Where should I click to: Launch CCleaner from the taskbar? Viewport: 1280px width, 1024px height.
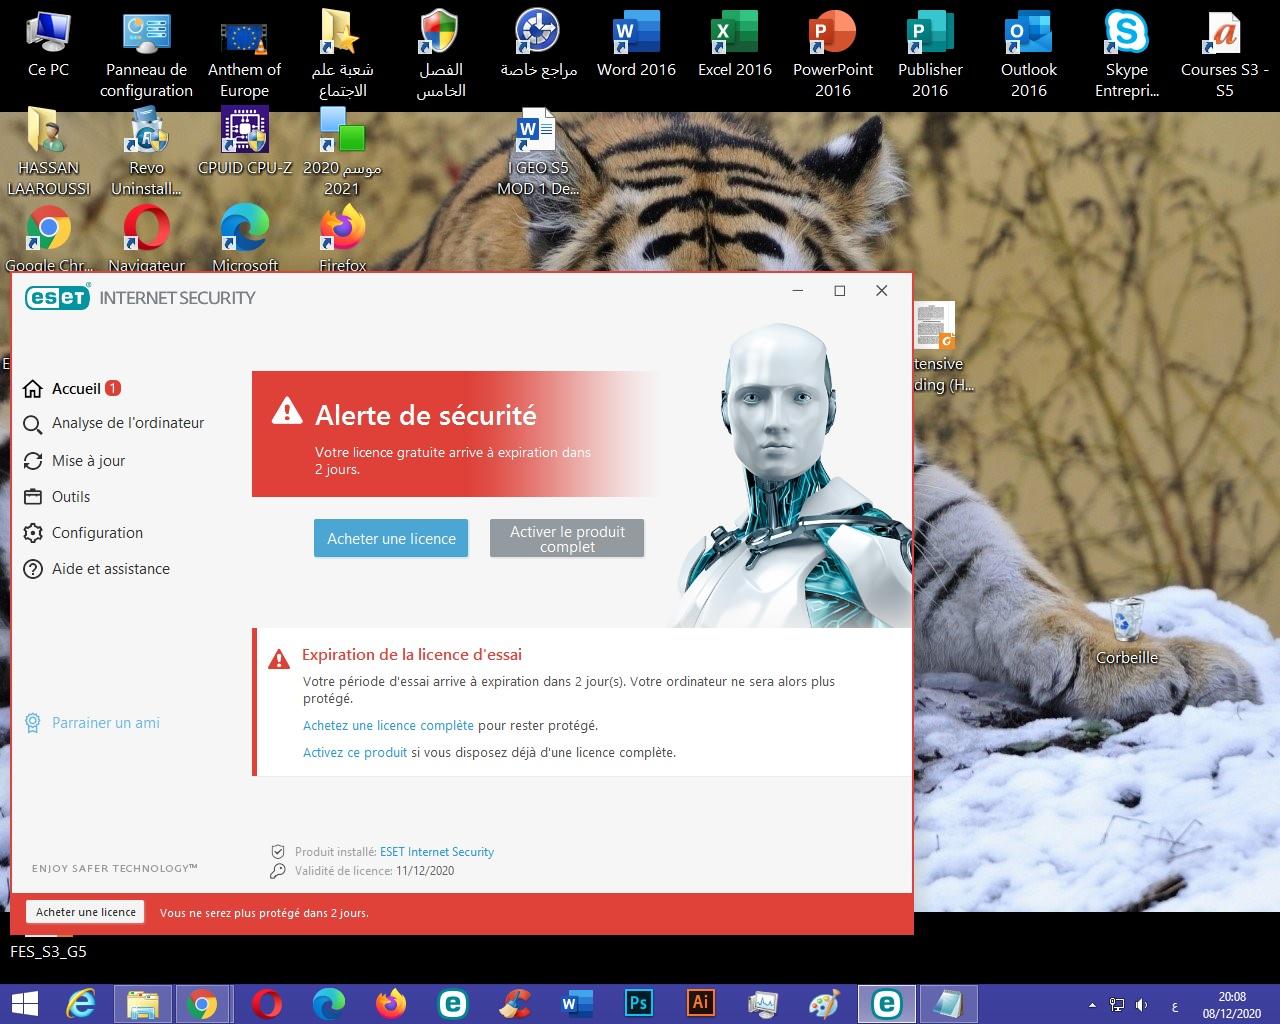click(514, 1003)
